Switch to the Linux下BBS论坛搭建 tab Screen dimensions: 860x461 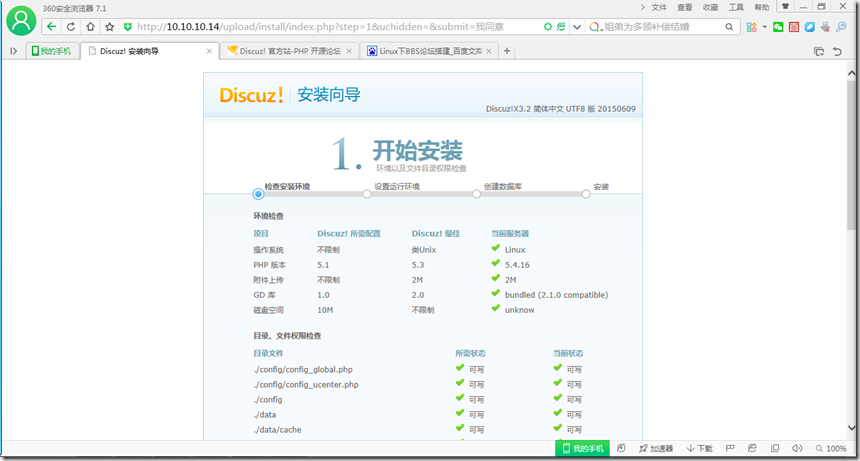click(429, 51)
